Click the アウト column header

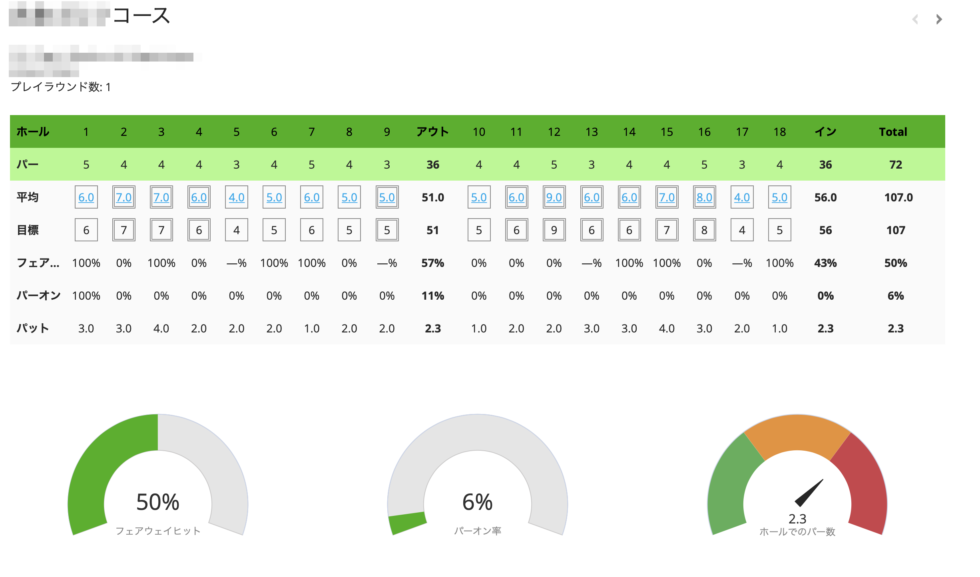[432, 132]
